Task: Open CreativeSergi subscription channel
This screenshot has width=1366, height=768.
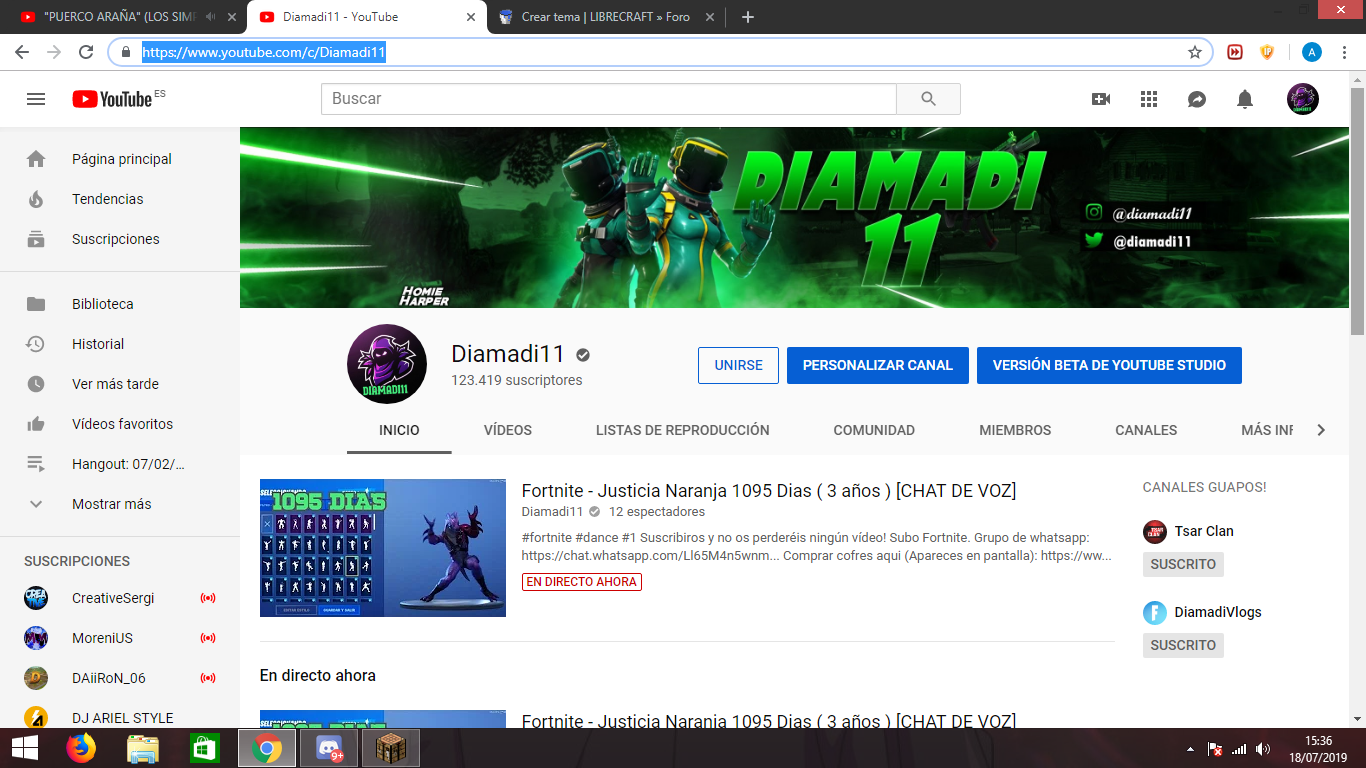Action: pos(120,598)
